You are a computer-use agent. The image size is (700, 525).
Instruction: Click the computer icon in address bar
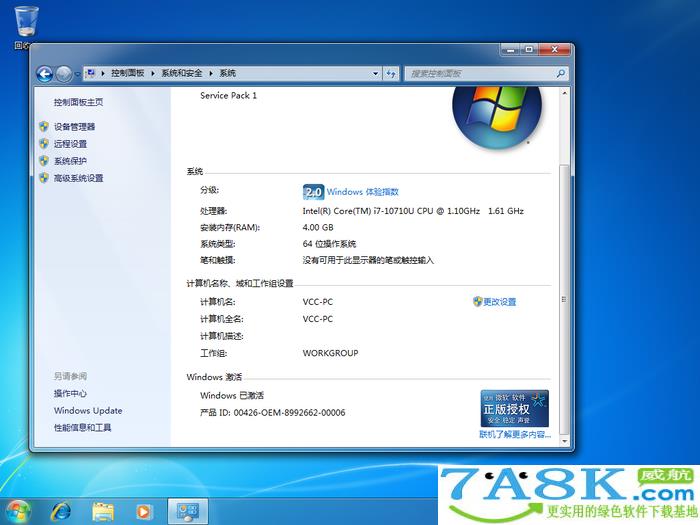click(91, 73)
